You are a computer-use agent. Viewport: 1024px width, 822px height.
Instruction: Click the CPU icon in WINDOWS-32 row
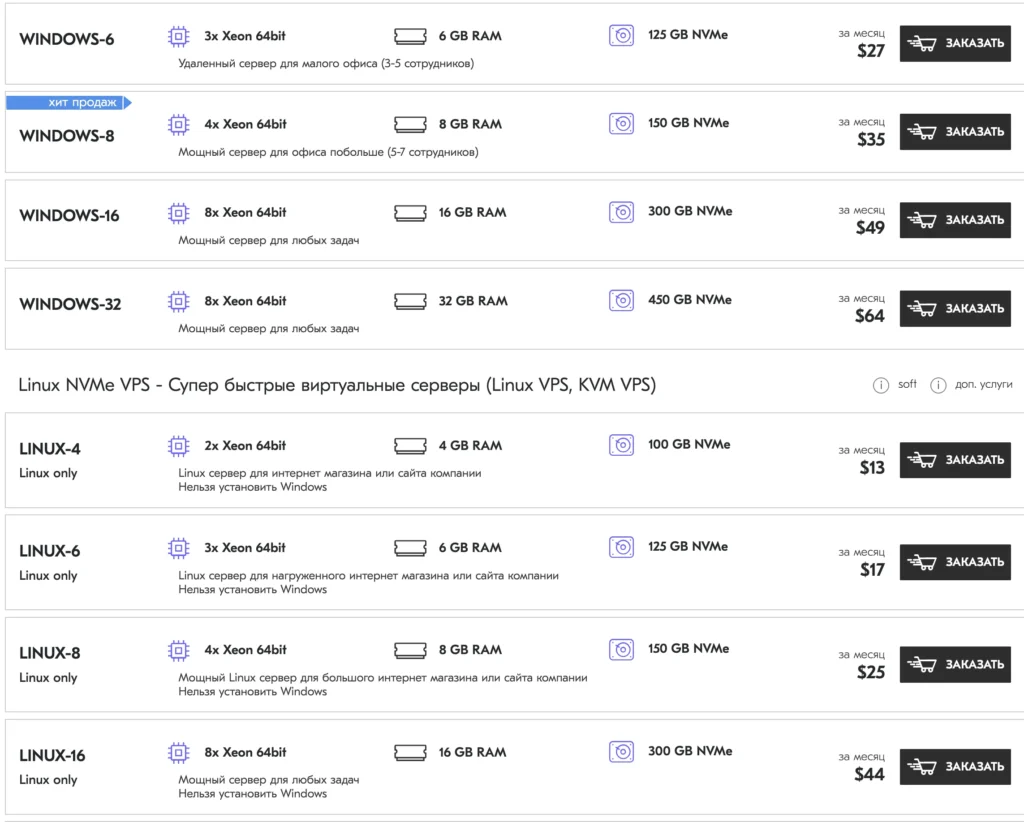[x=178, y=300]
